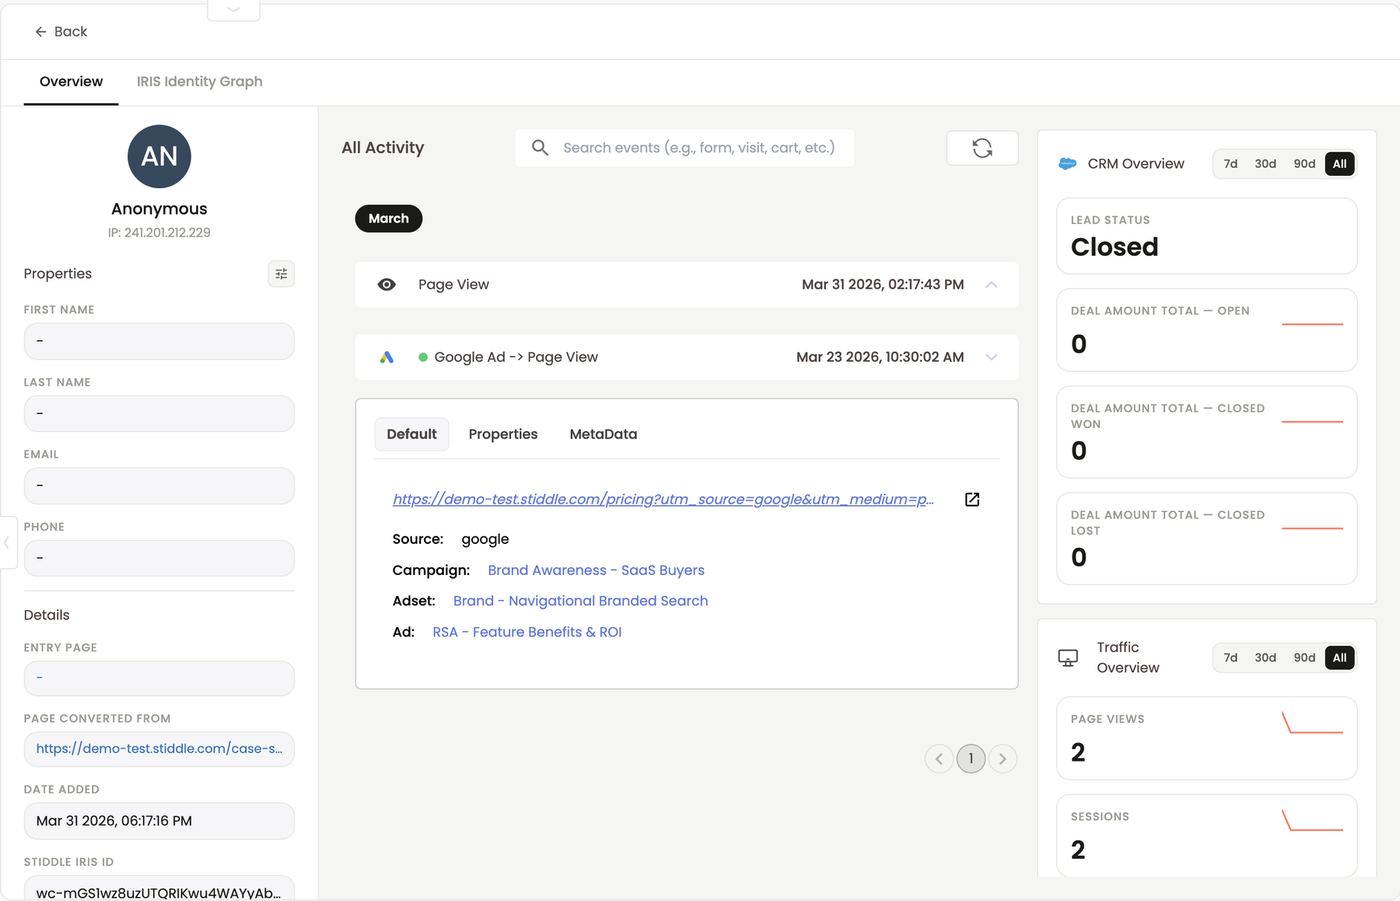Screen dimensions: 1400x901
Task: Open the Properties filter settings icon
Action: tap(281, 274)
